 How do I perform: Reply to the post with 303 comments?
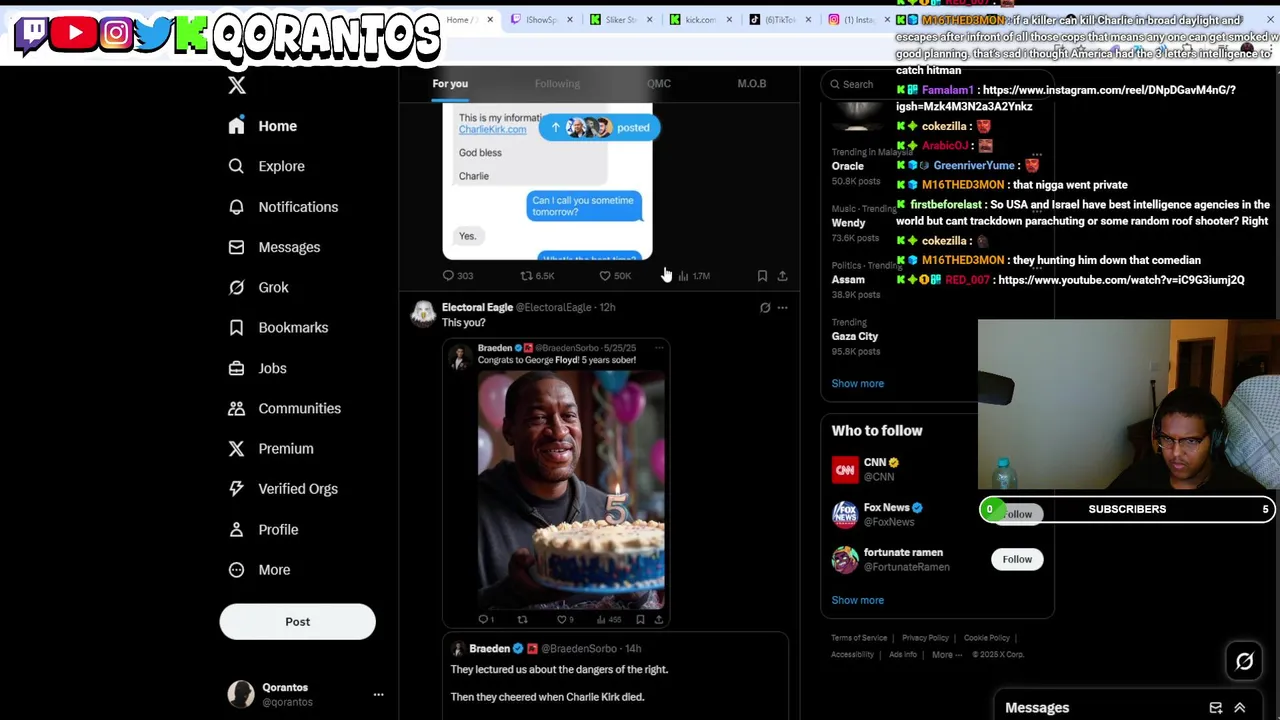pyautogui.click(x=458, y=276)
